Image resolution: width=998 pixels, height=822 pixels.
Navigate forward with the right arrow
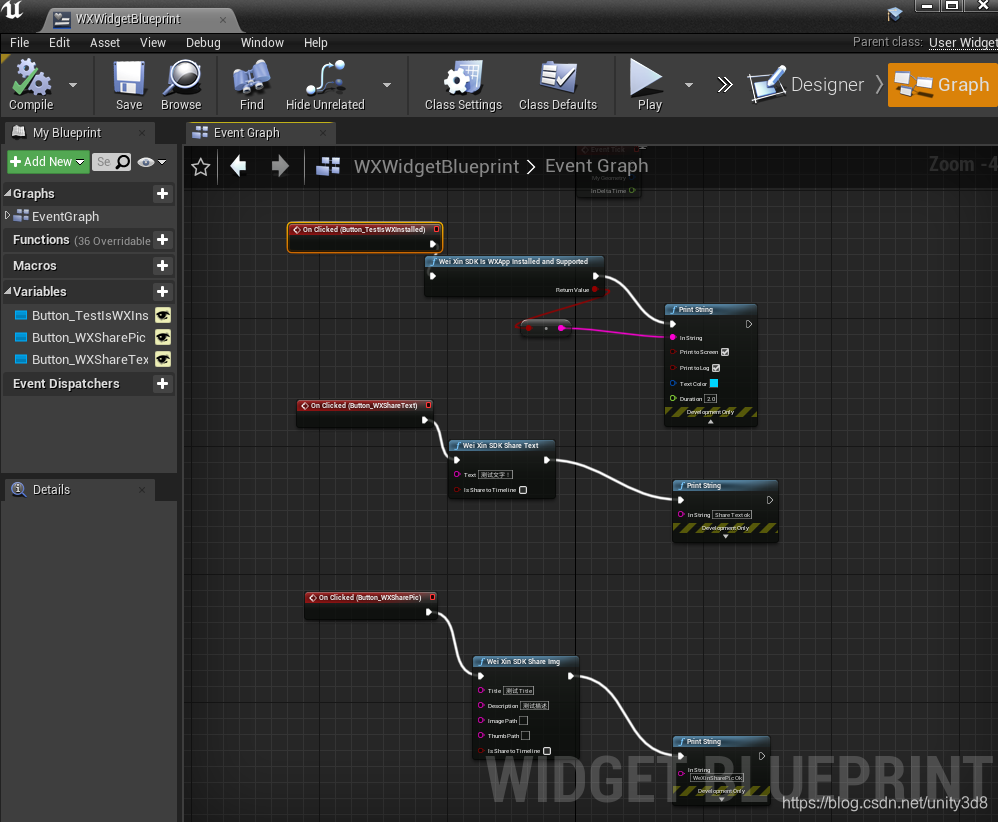click(x=279, y=166)
